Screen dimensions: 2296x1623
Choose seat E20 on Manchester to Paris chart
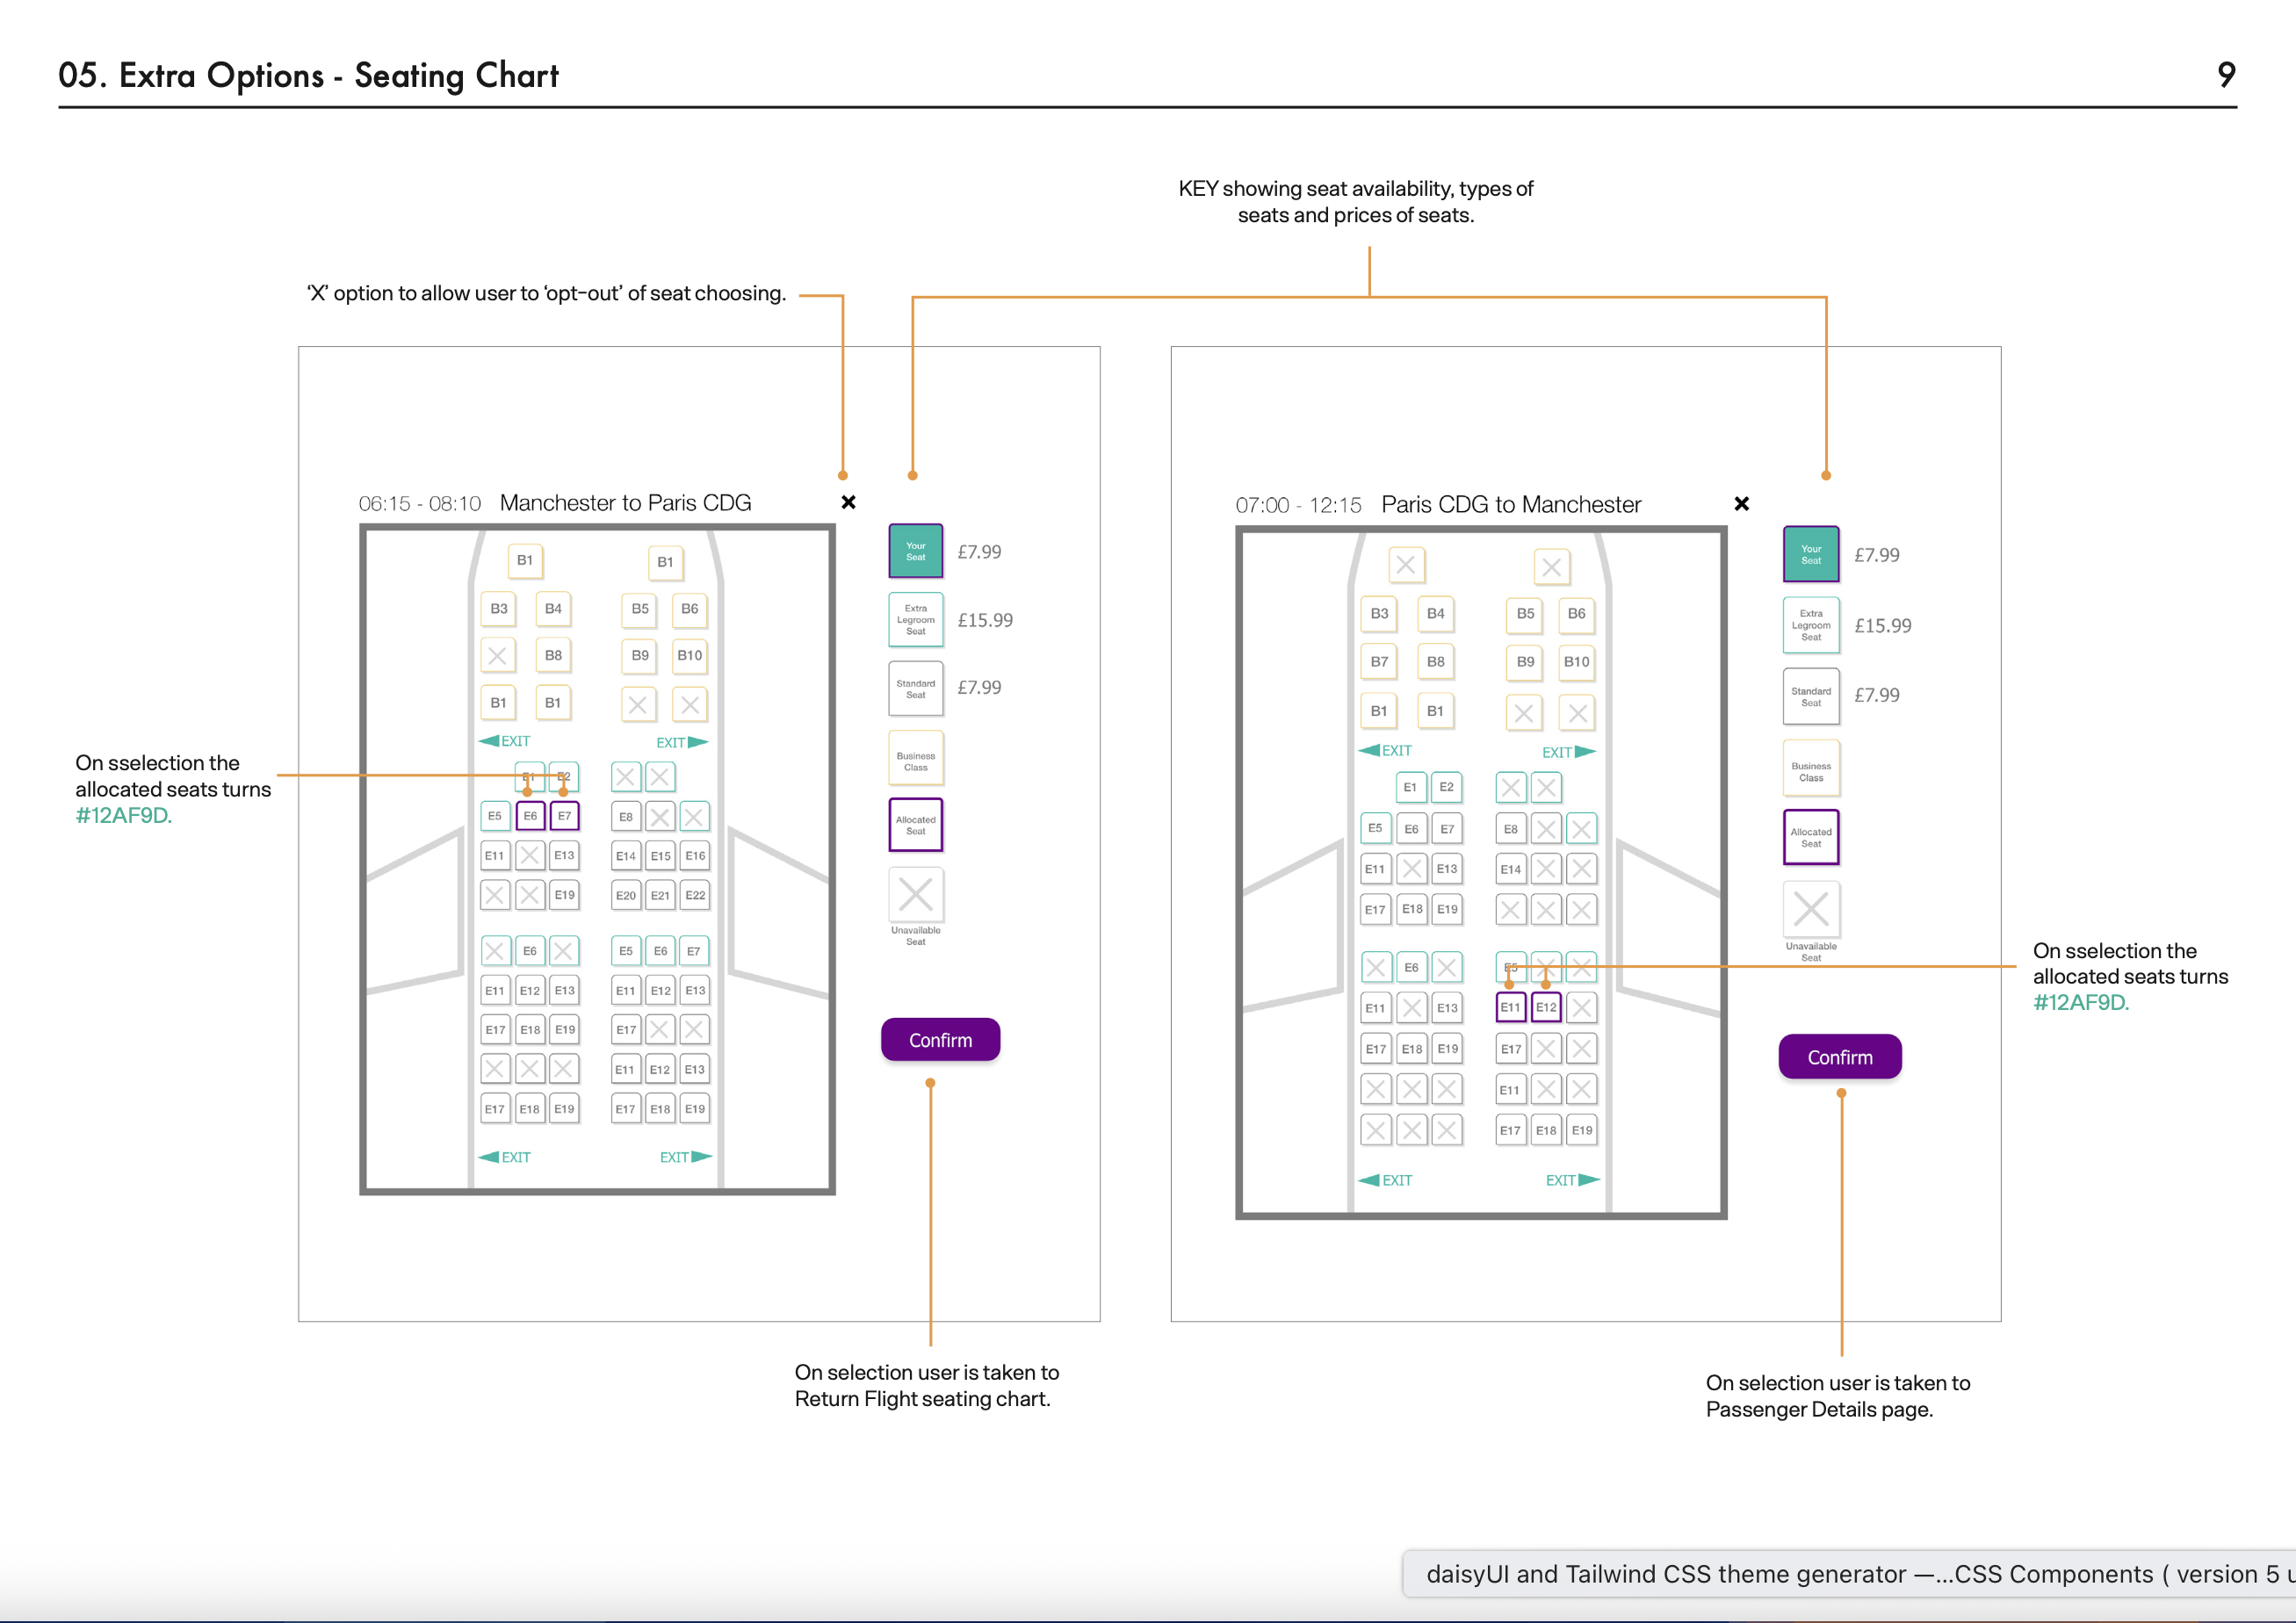[626, 895]
